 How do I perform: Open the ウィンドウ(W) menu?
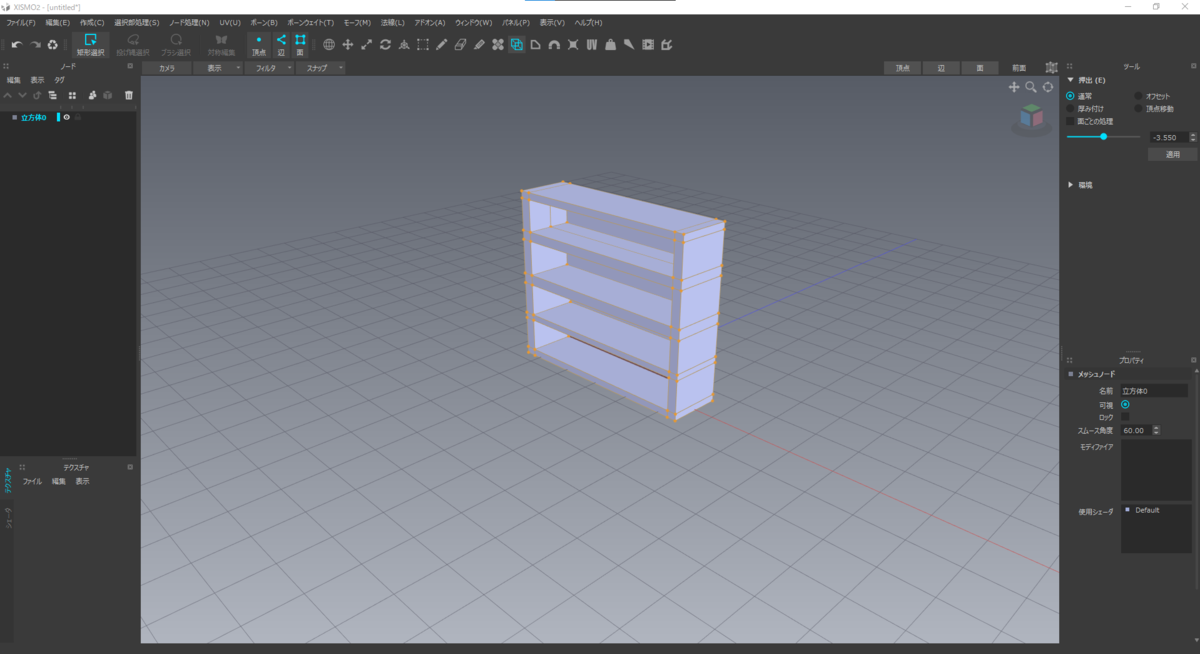tap(473, 22)
